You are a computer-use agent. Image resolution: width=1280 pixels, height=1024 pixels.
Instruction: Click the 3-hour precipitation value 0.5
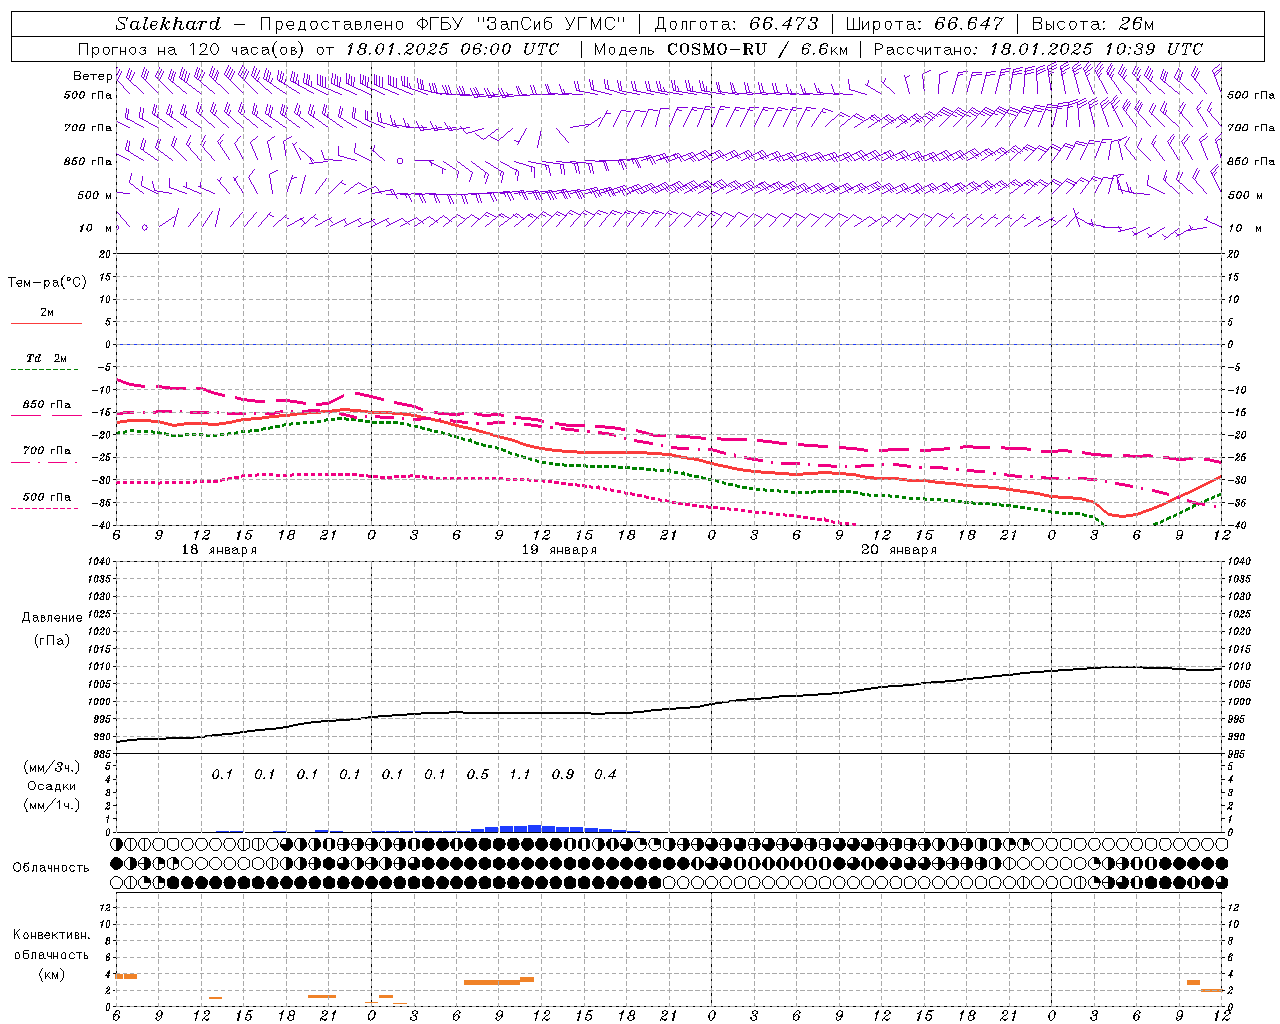click(x=478, y=775)
